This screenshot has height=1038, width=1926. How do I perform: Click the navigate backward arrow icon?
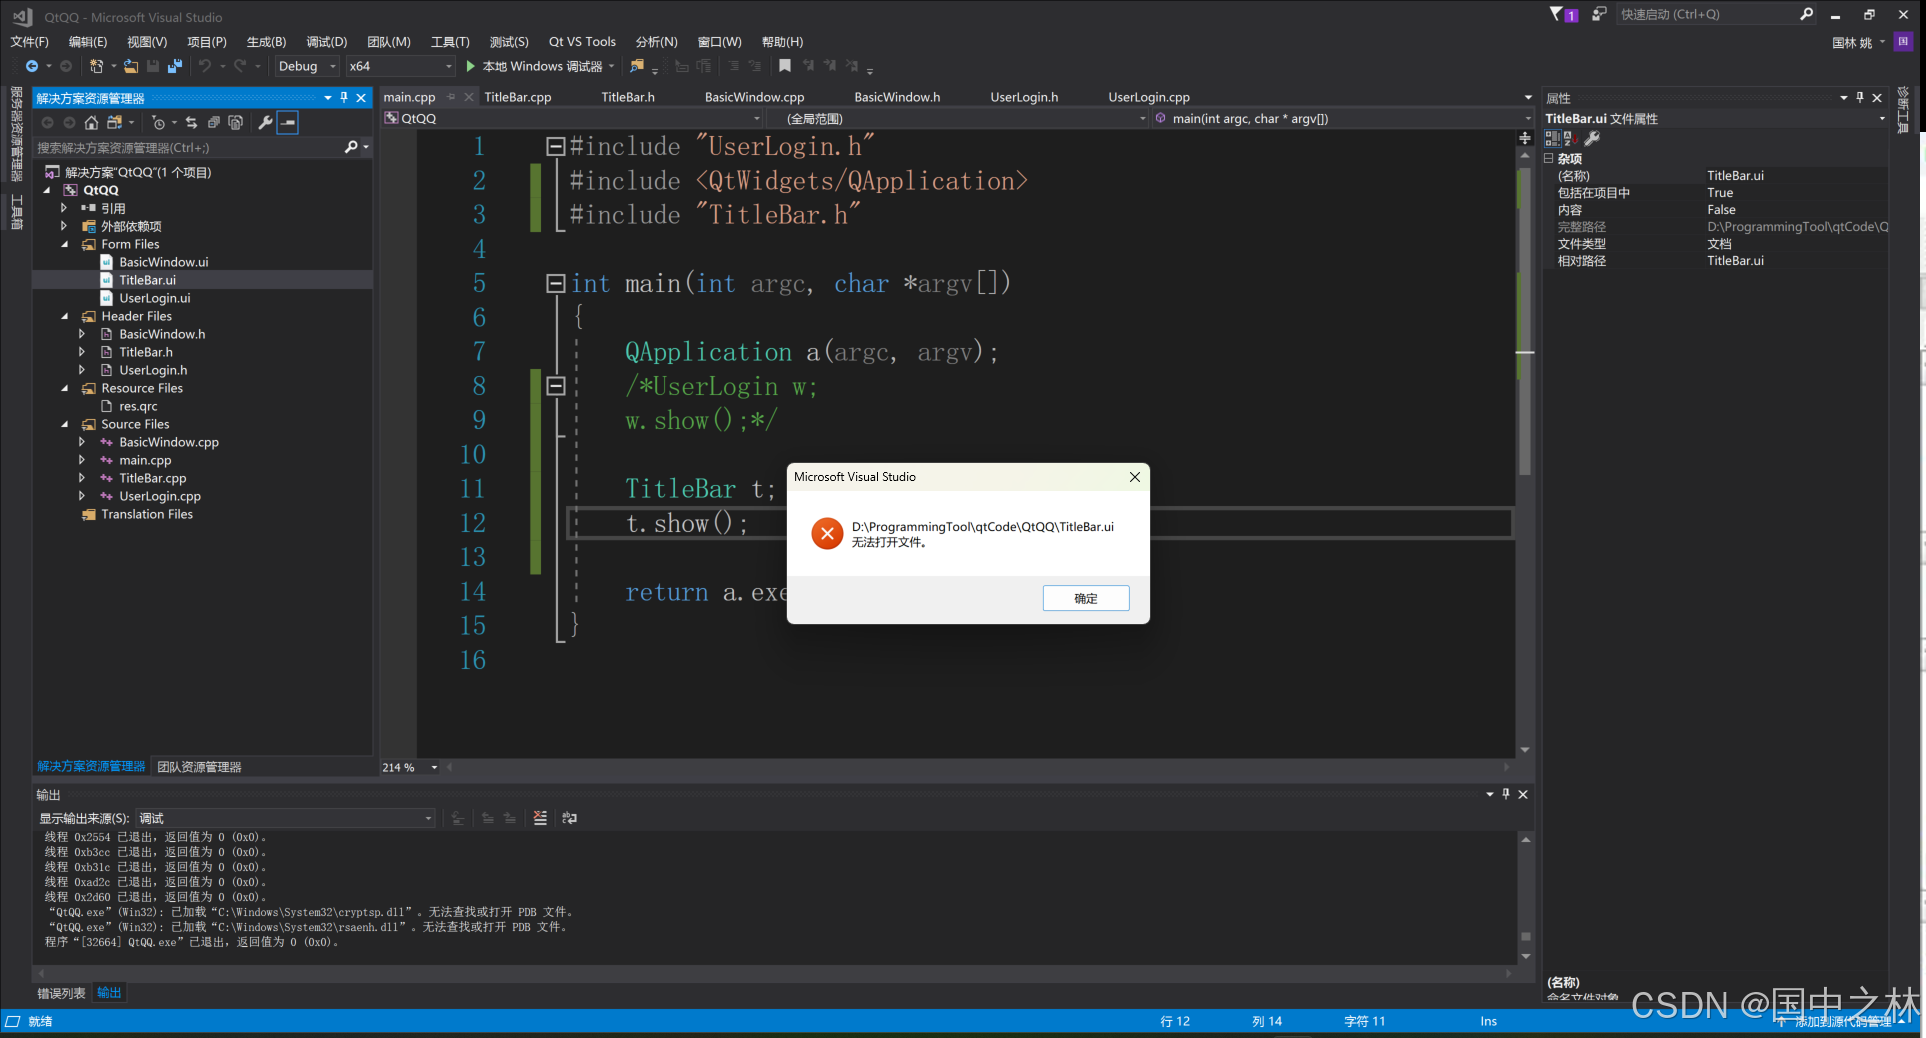[x=32, y=66]
